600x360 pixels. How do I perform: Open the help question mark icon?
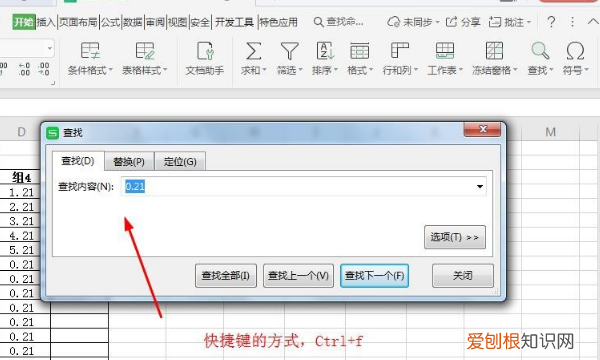coord(551,22)
